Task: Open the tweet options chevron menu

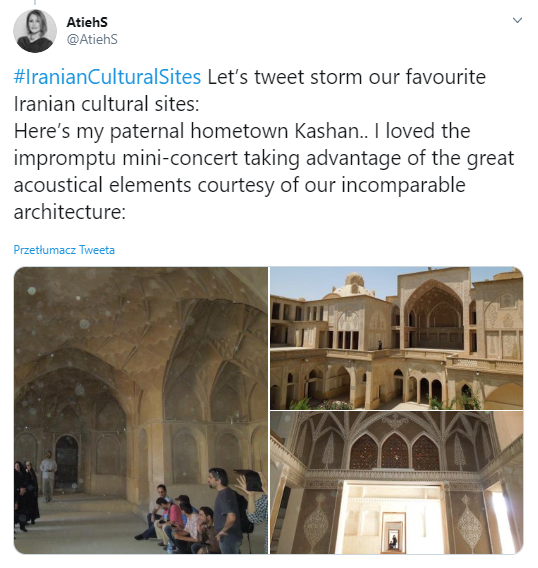Action: (x=517, y=20)
